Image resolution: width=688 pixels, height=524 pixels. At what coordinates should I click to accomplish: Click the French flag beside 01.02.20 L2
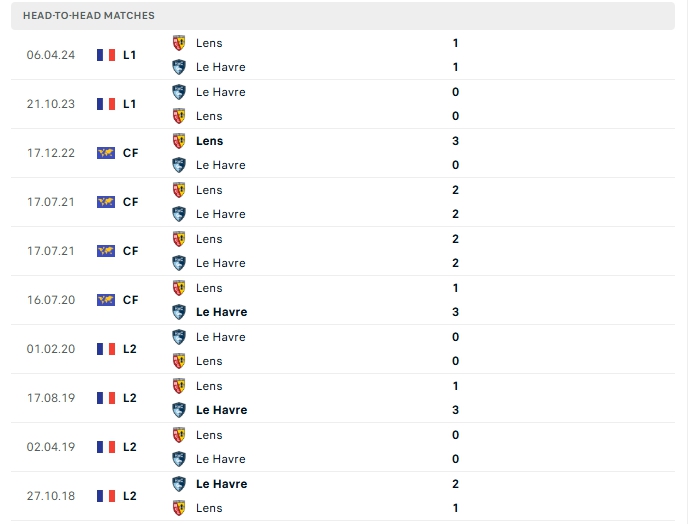pos(106,349)
